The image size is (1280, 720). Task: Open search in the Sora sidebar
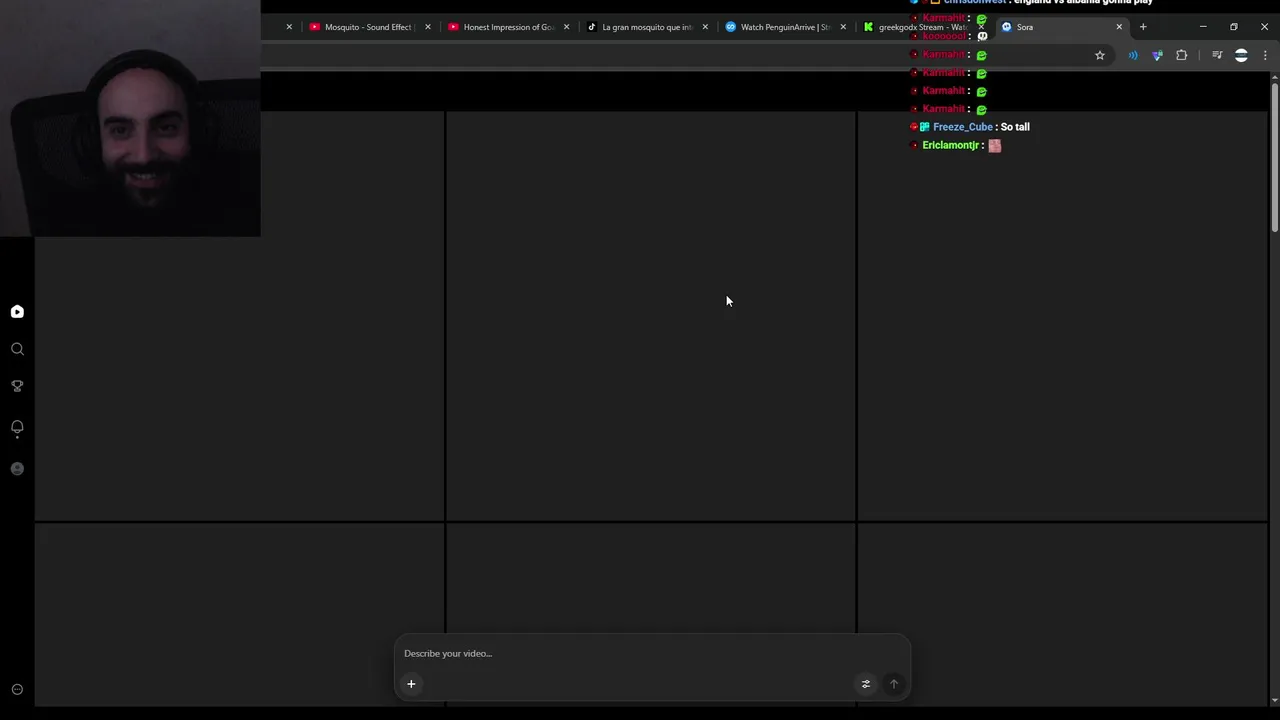(x=17, y=349)
